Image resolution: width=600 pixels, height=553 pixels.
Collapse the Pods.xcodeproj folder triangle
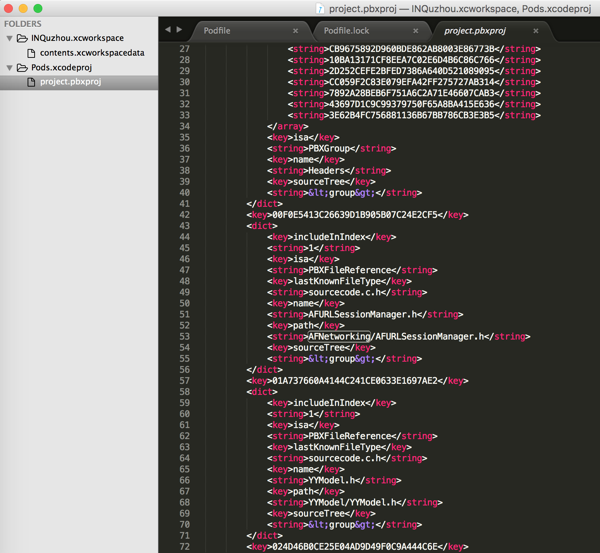[x=10, y=68]
